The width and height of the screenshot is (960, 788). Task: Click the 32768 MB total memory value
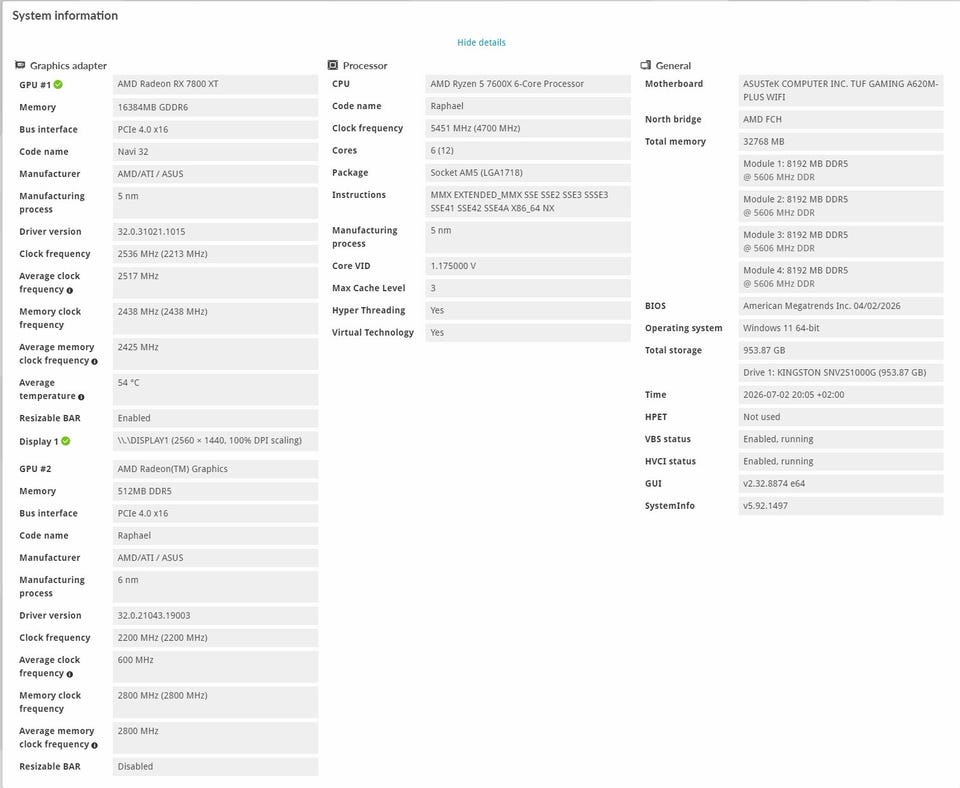841,141
